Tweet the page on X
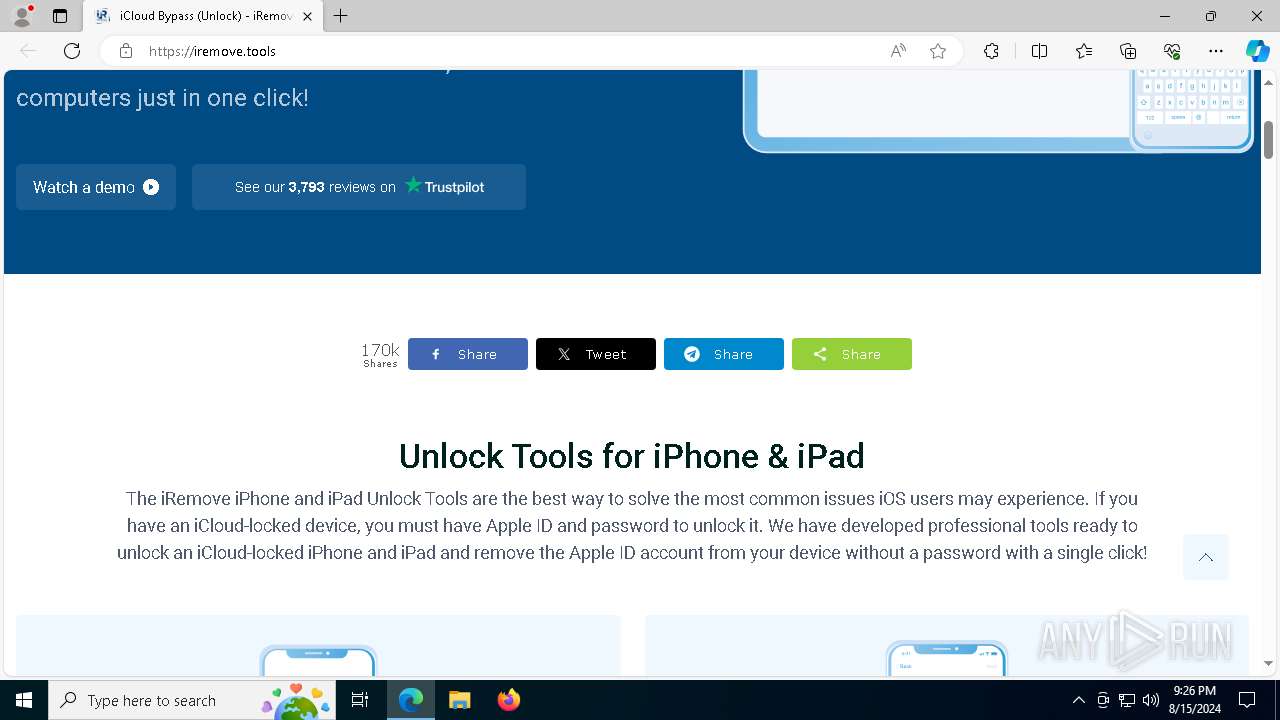 596,354
